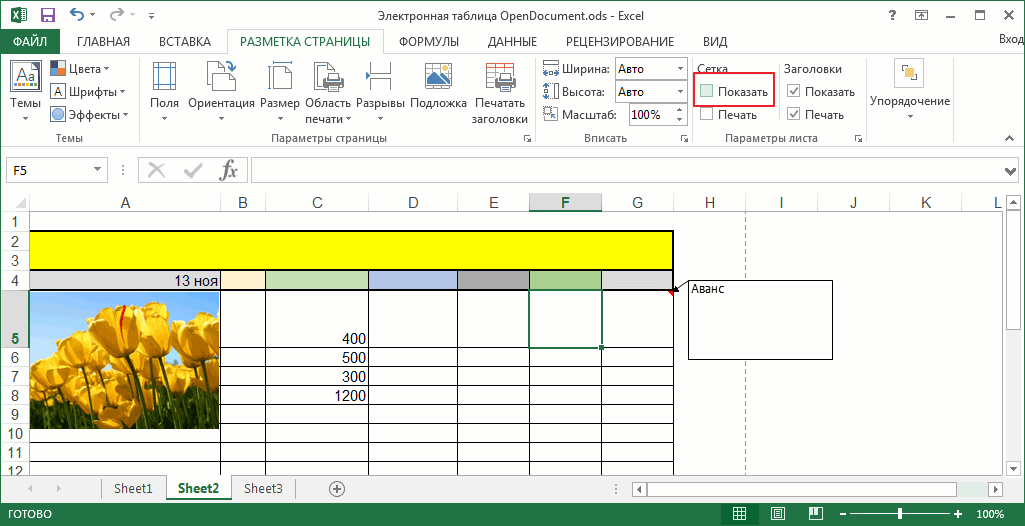
Task: Open the Sheet3 worksheet tab
Action: (263, 489)
